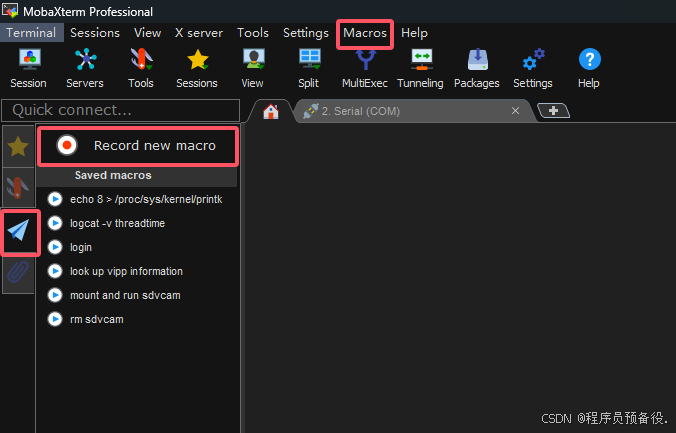Screen dimensions: 676x433
Task: Run the login macro play icon
Action: tap(55, 247)
